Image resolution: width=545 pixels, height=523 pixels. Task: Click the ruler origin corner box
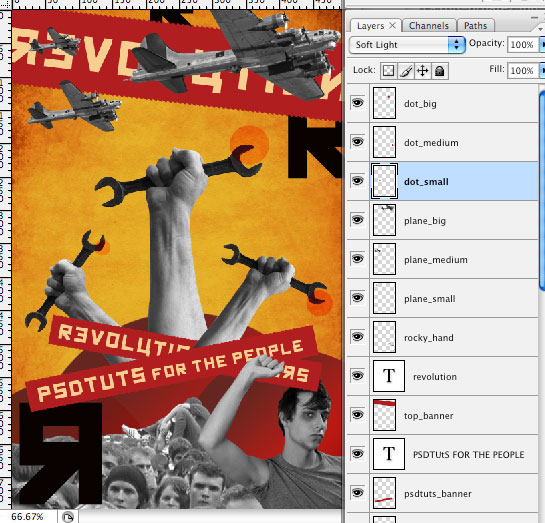point(6,5)
